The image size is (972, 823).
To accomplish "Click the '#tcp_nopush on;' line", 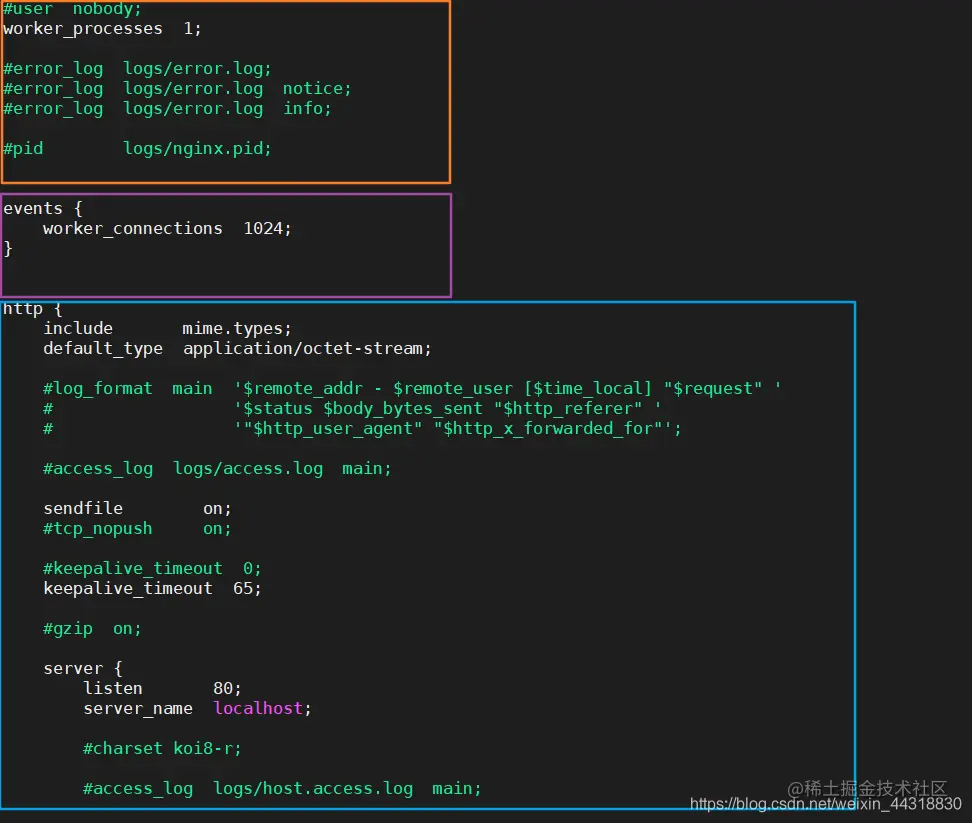I will coord(137,529).
